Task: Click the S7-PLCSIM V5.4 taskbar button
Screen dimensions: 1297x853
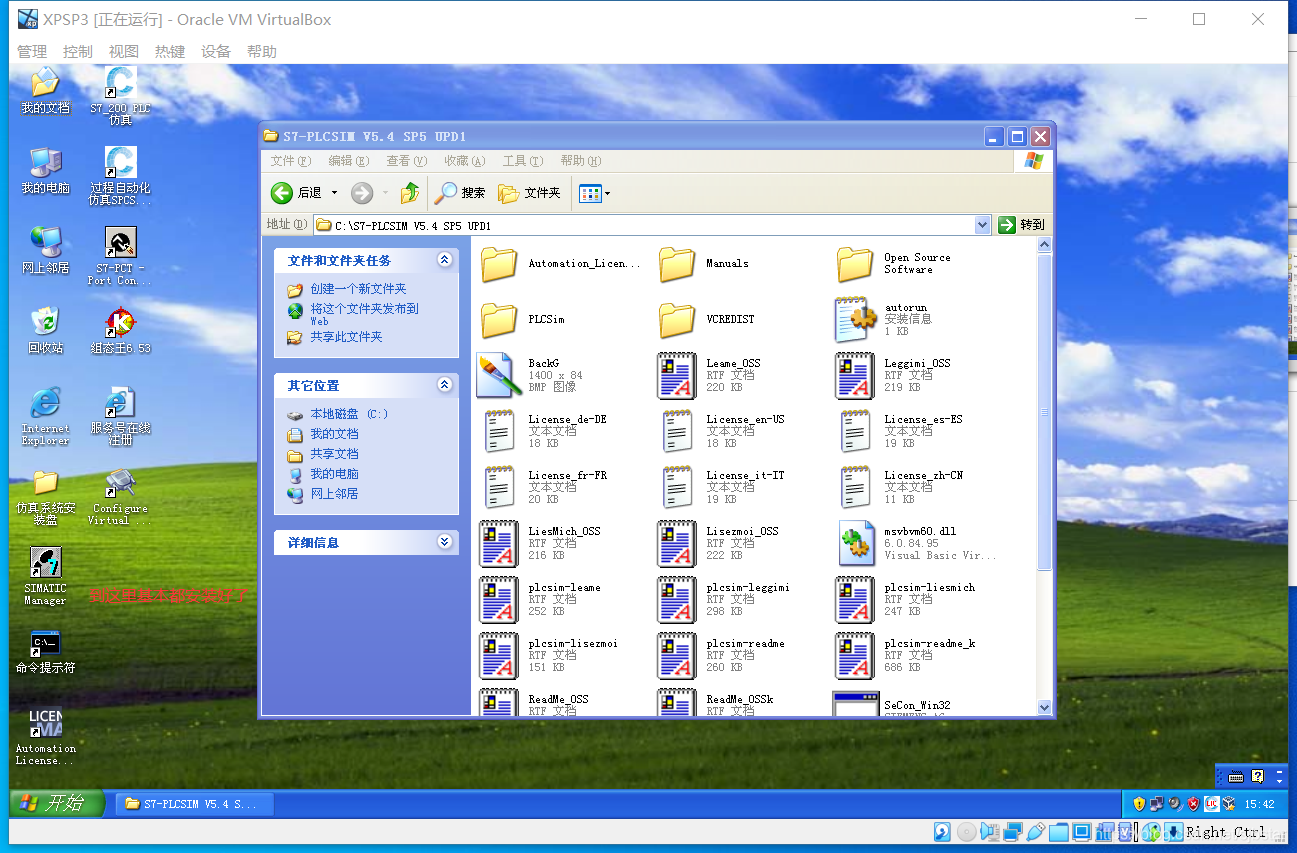Action: (x=195, y=804)
